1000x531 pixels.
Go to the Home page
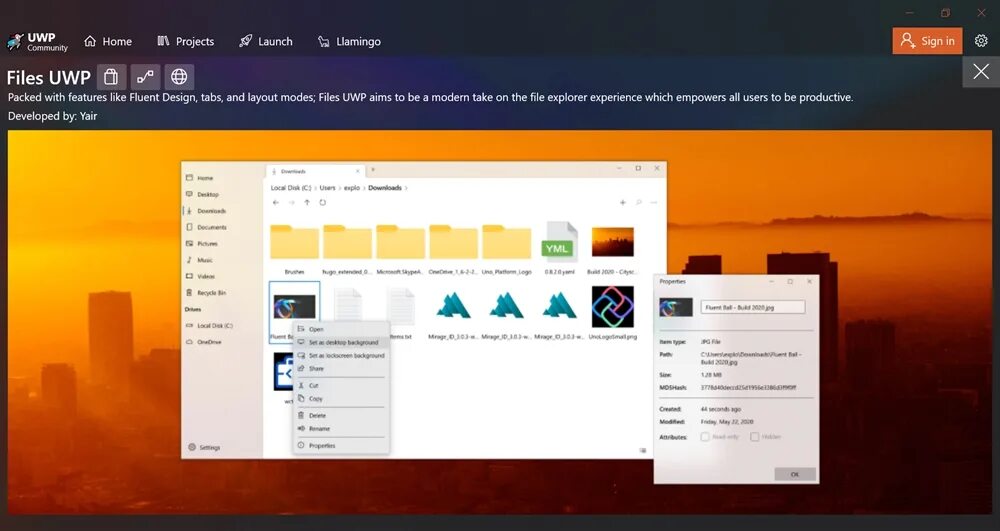point(108,41)
